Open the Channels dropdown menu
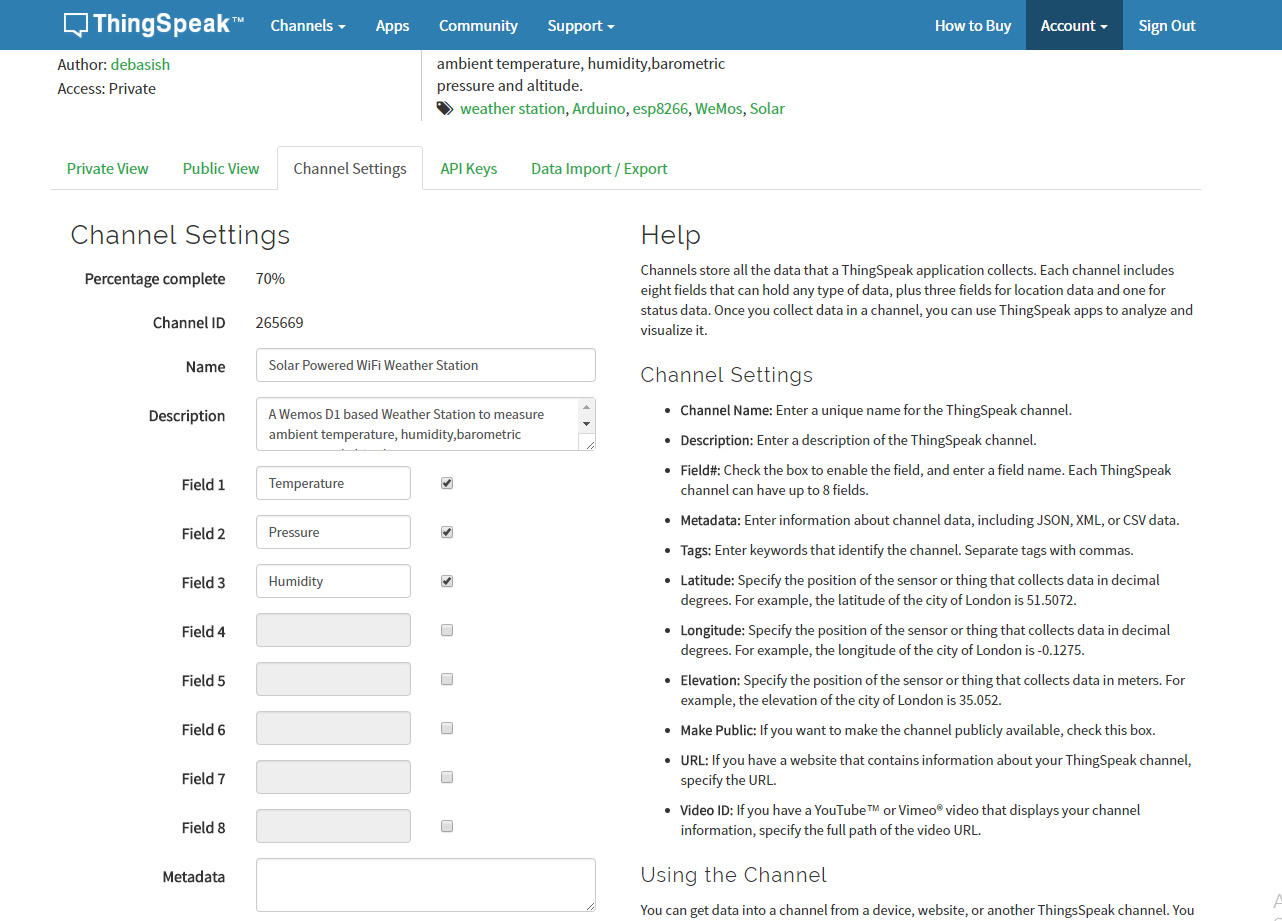 (x=307, y=26)
